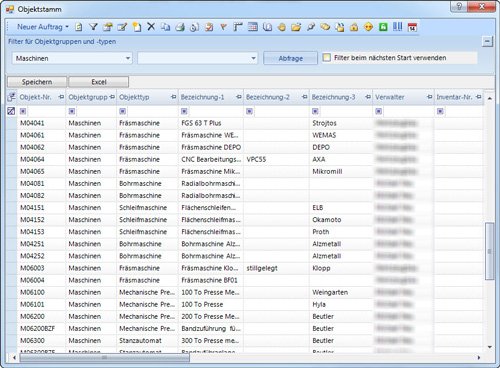Click the Abfrage button
This screenshot has height=368, width=500.
(291, 58)
